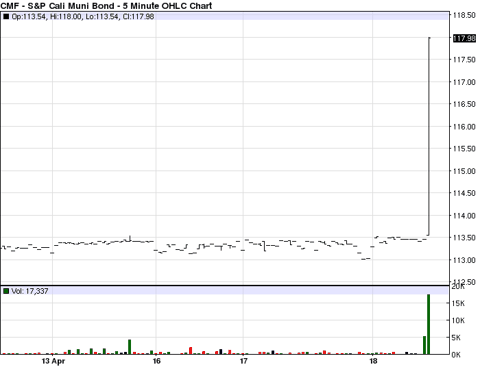Viewport: 480px width, 367px height.
Task: Select the 17 date axis label
Action: tap(244, 361)
